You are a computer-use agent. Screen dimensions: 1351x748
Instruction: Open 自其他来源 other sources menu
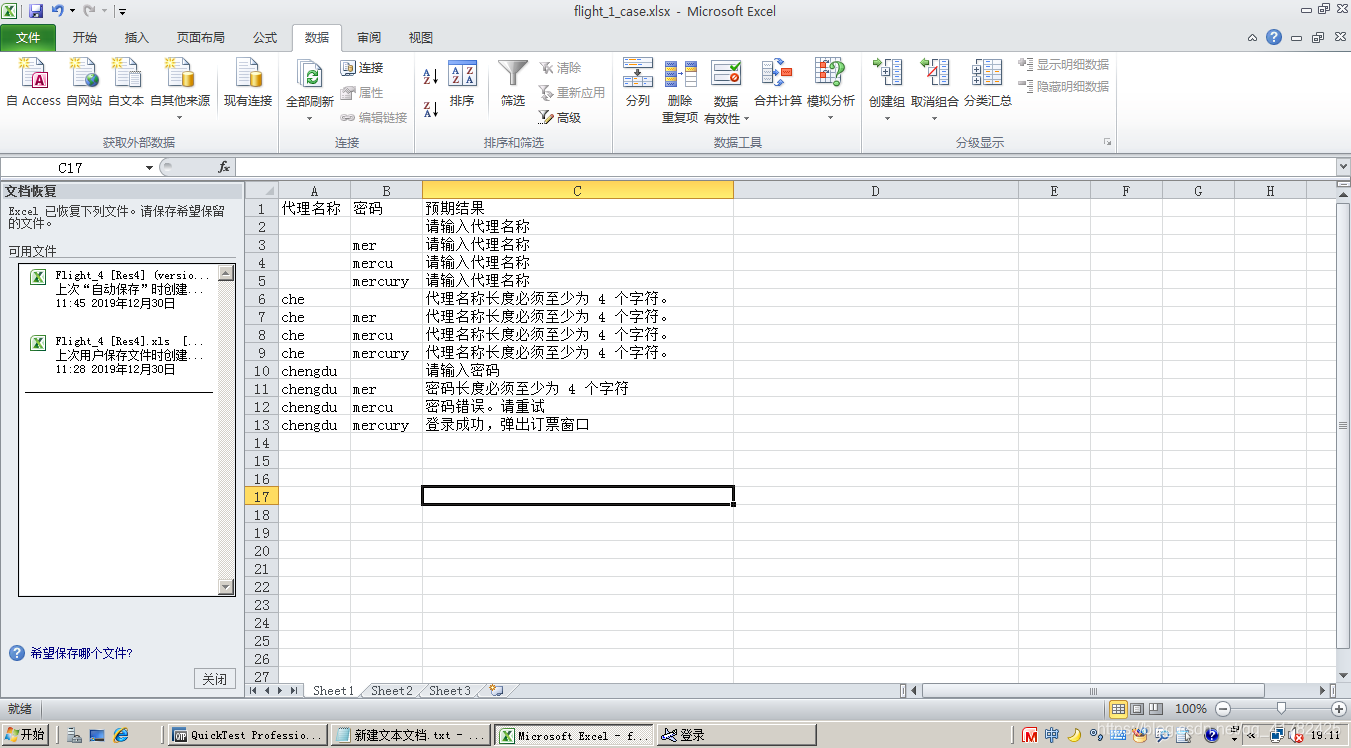(x=180, y=88)
